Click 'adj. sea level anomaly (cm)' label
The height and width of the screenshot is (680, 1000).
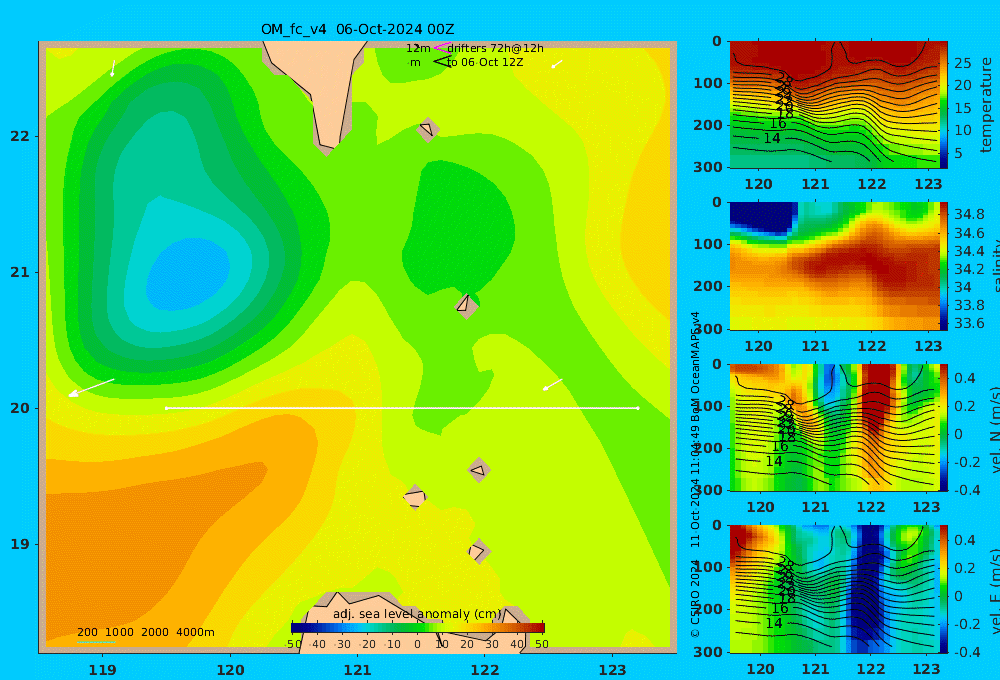[x=417, y=614]
